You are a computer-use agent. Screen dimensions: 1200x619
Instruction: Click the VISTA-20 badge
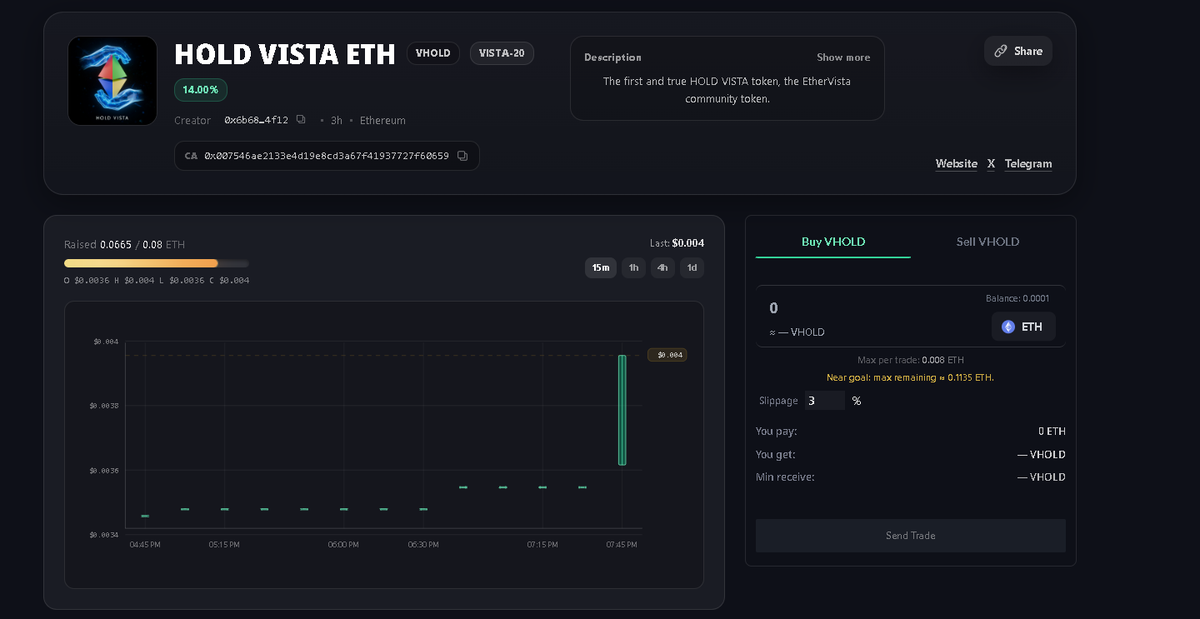click(502, 53)
